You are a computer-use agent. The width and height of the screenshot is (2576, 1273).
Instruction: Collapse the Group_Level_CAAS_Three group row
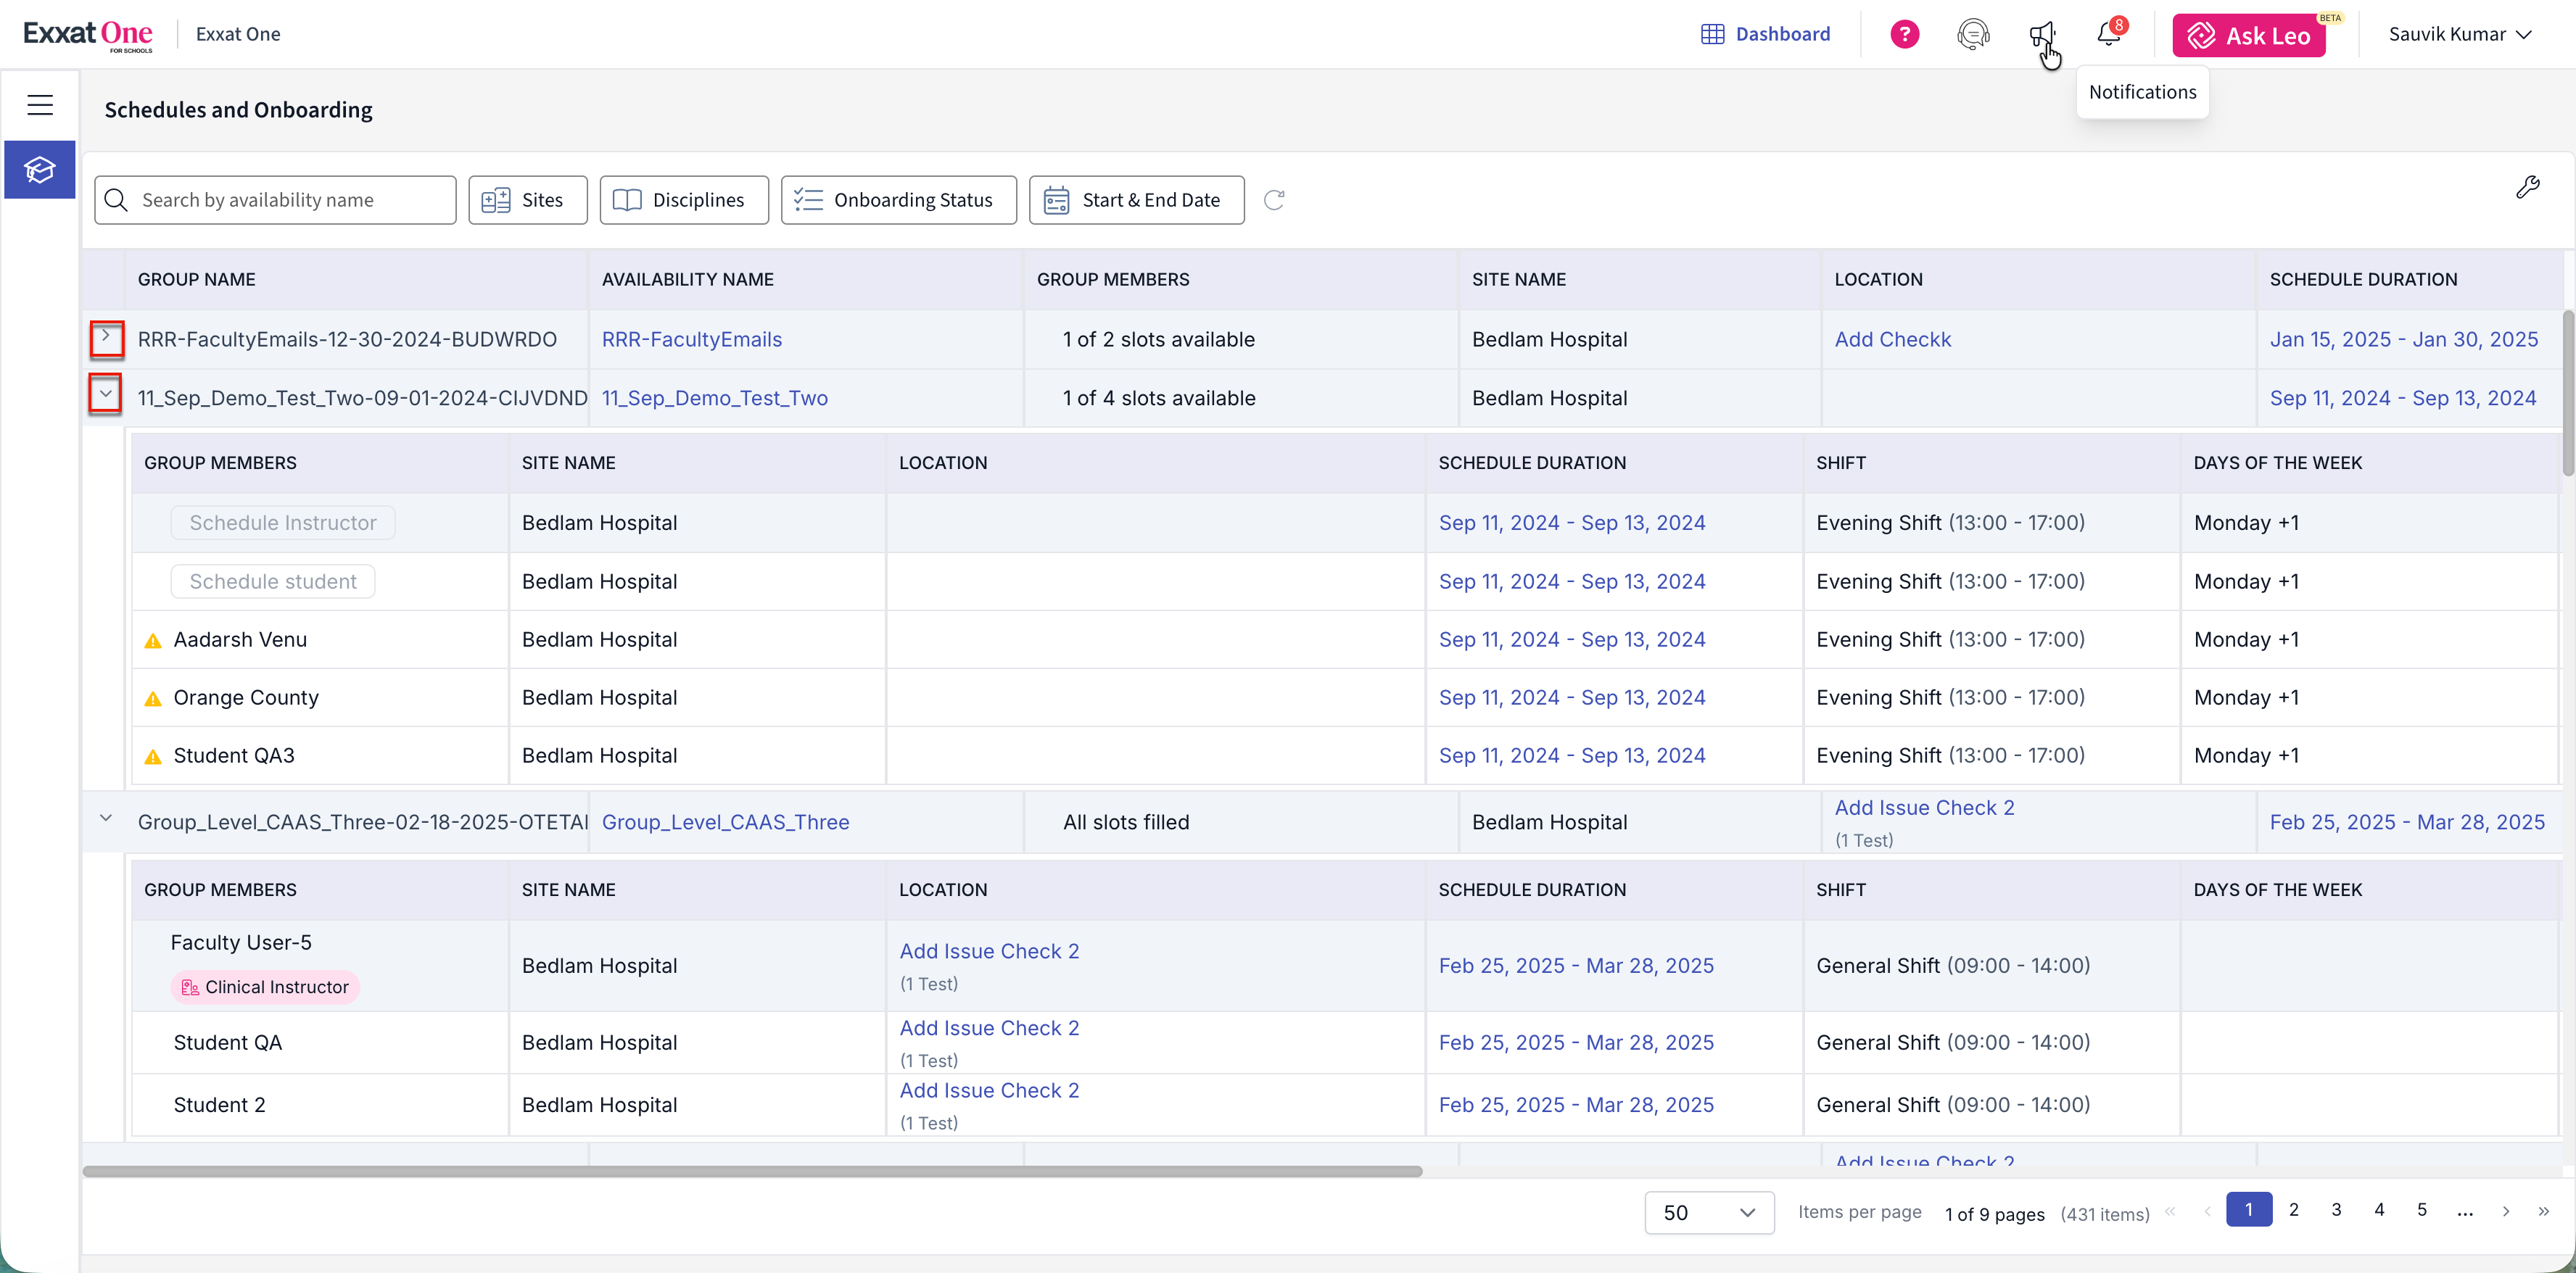106,819
